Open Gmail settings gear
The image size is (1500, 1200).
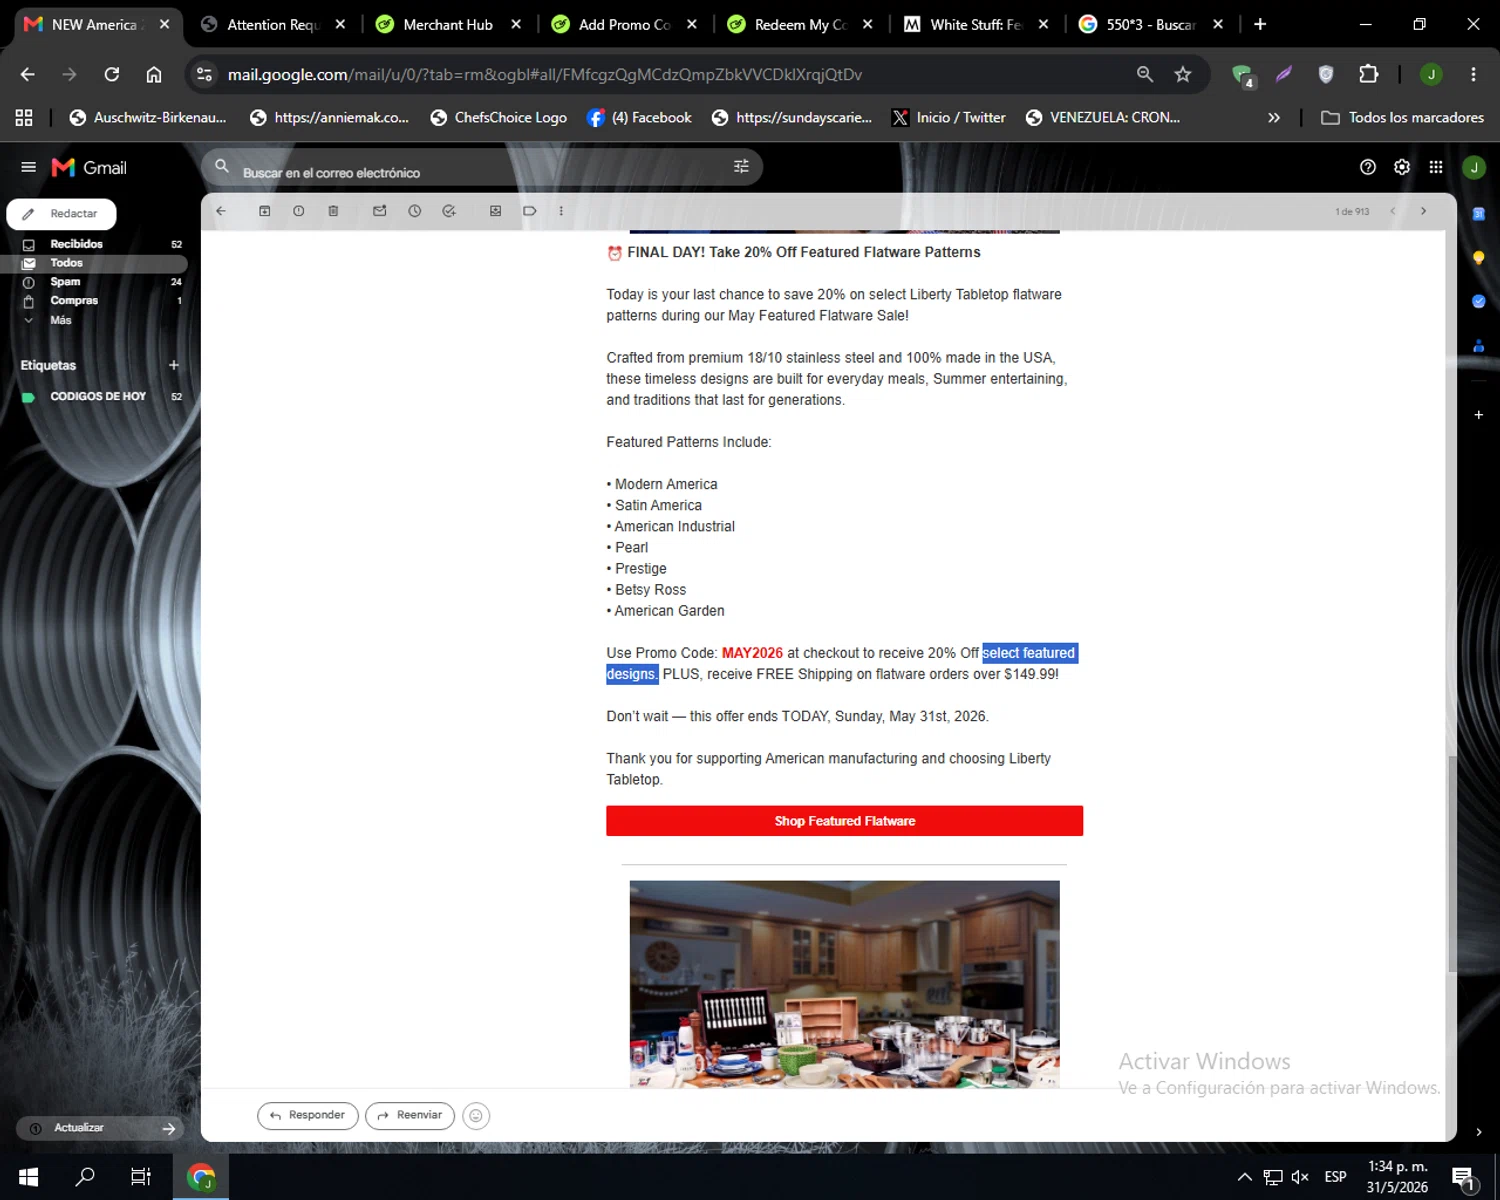pyautogui.click(x=1402, y=167)
